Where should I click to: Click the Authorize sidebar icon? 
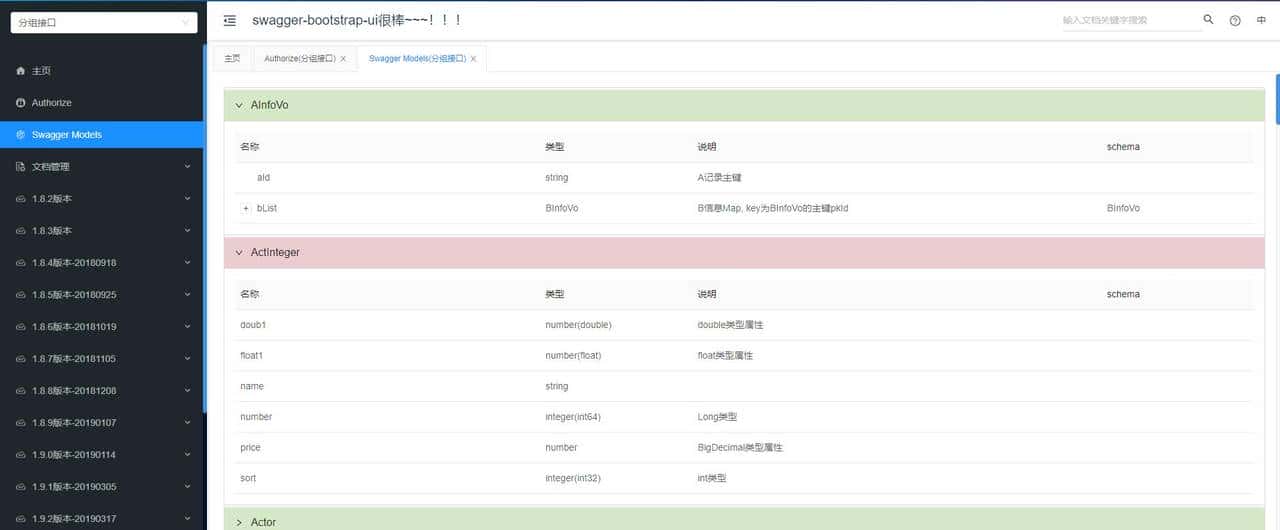click(21, 103)
